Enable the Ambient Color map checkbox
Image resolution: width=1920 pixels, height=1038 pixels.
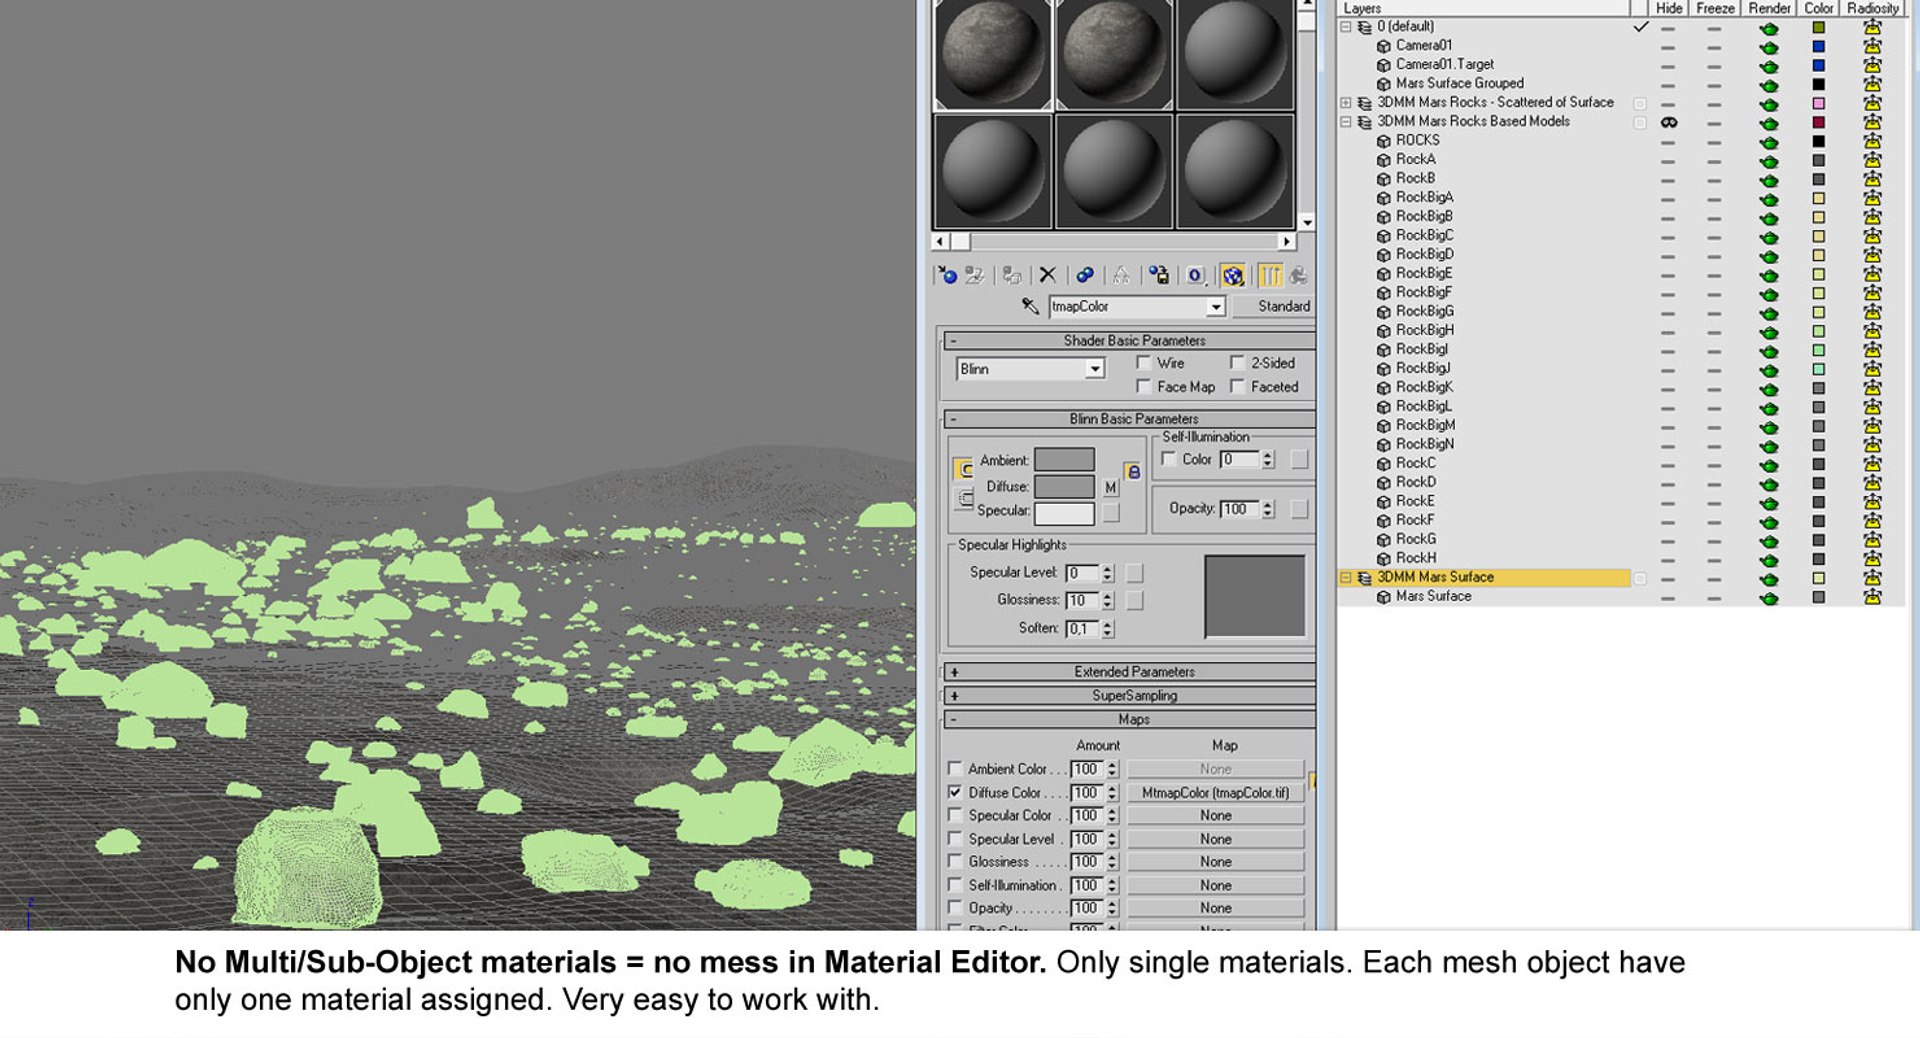[955, 769]
